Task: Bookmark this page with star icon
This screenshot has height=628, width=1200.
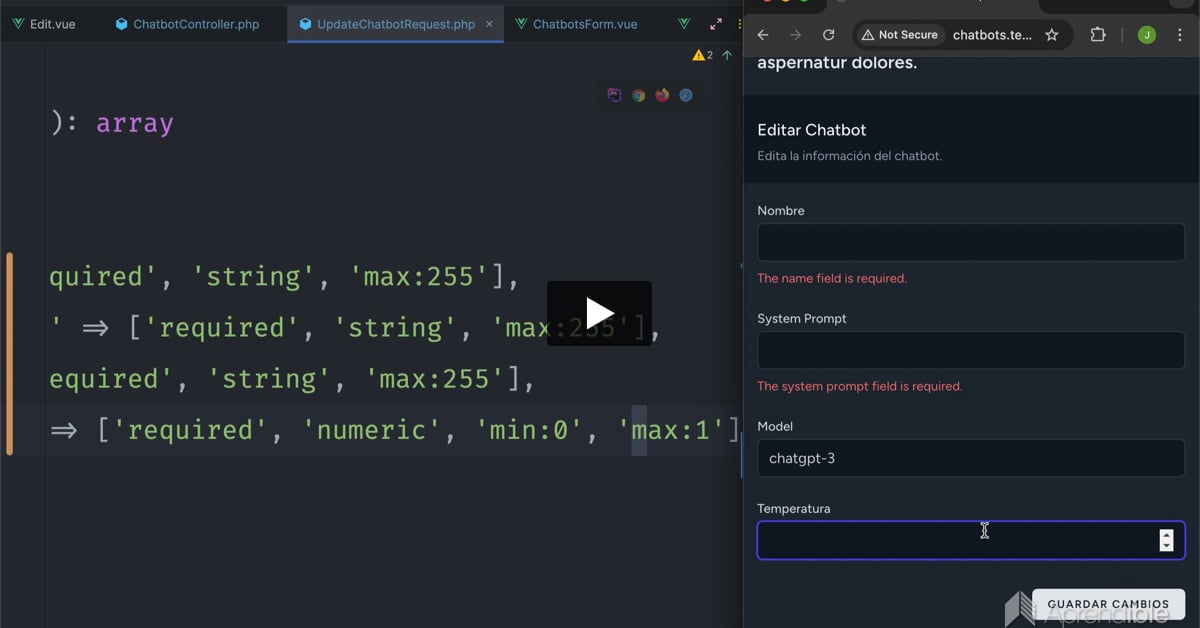Action: point(1052,35)
